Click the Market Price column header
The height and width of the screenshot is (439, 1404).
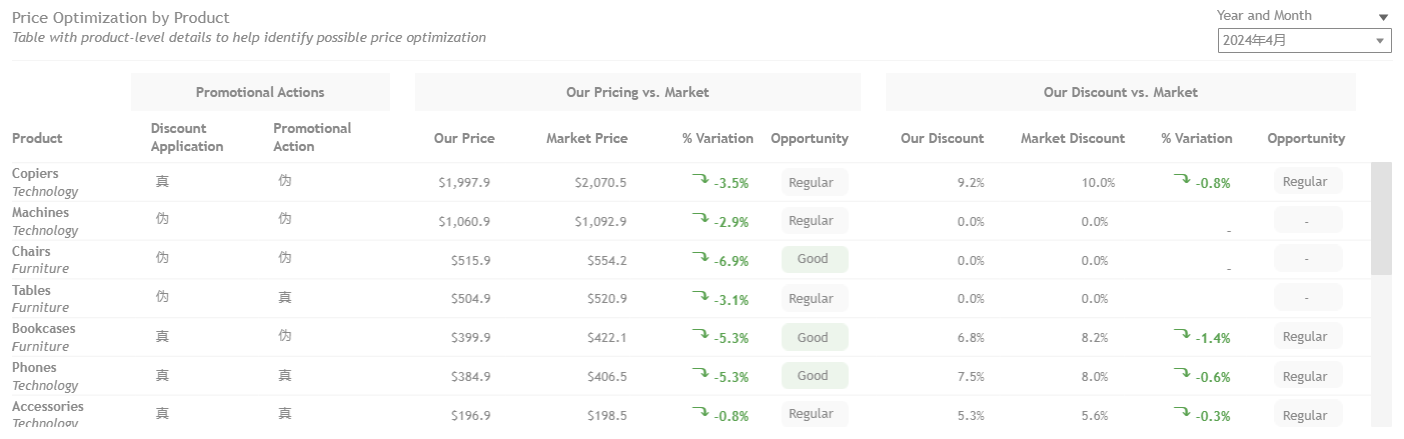pos(587,138)
